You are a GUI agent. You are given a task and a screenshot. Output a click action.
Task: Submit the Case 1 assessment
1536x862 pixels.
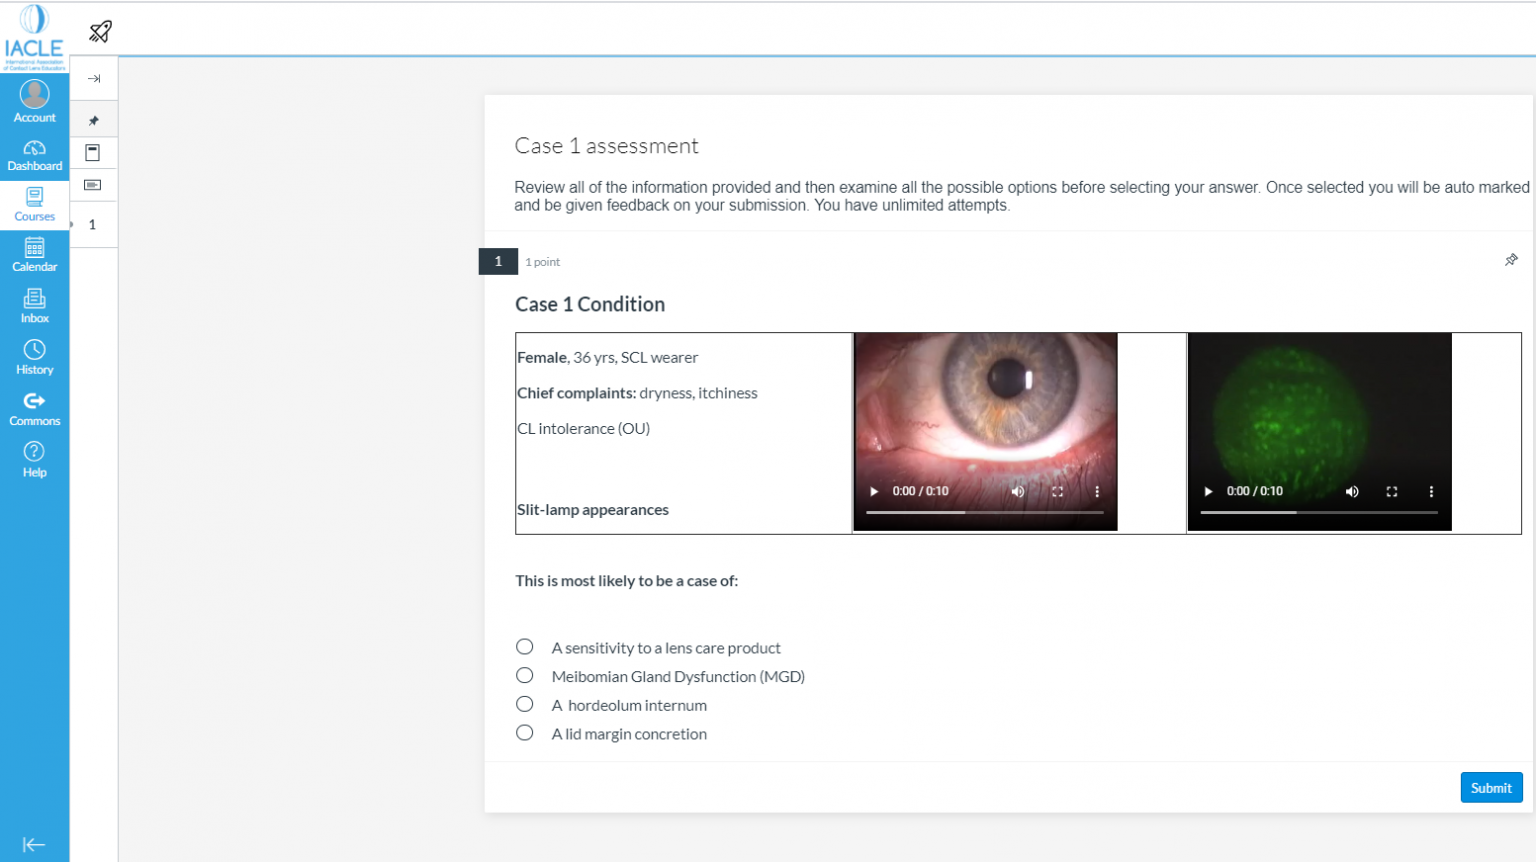[x=1491, y=787]
